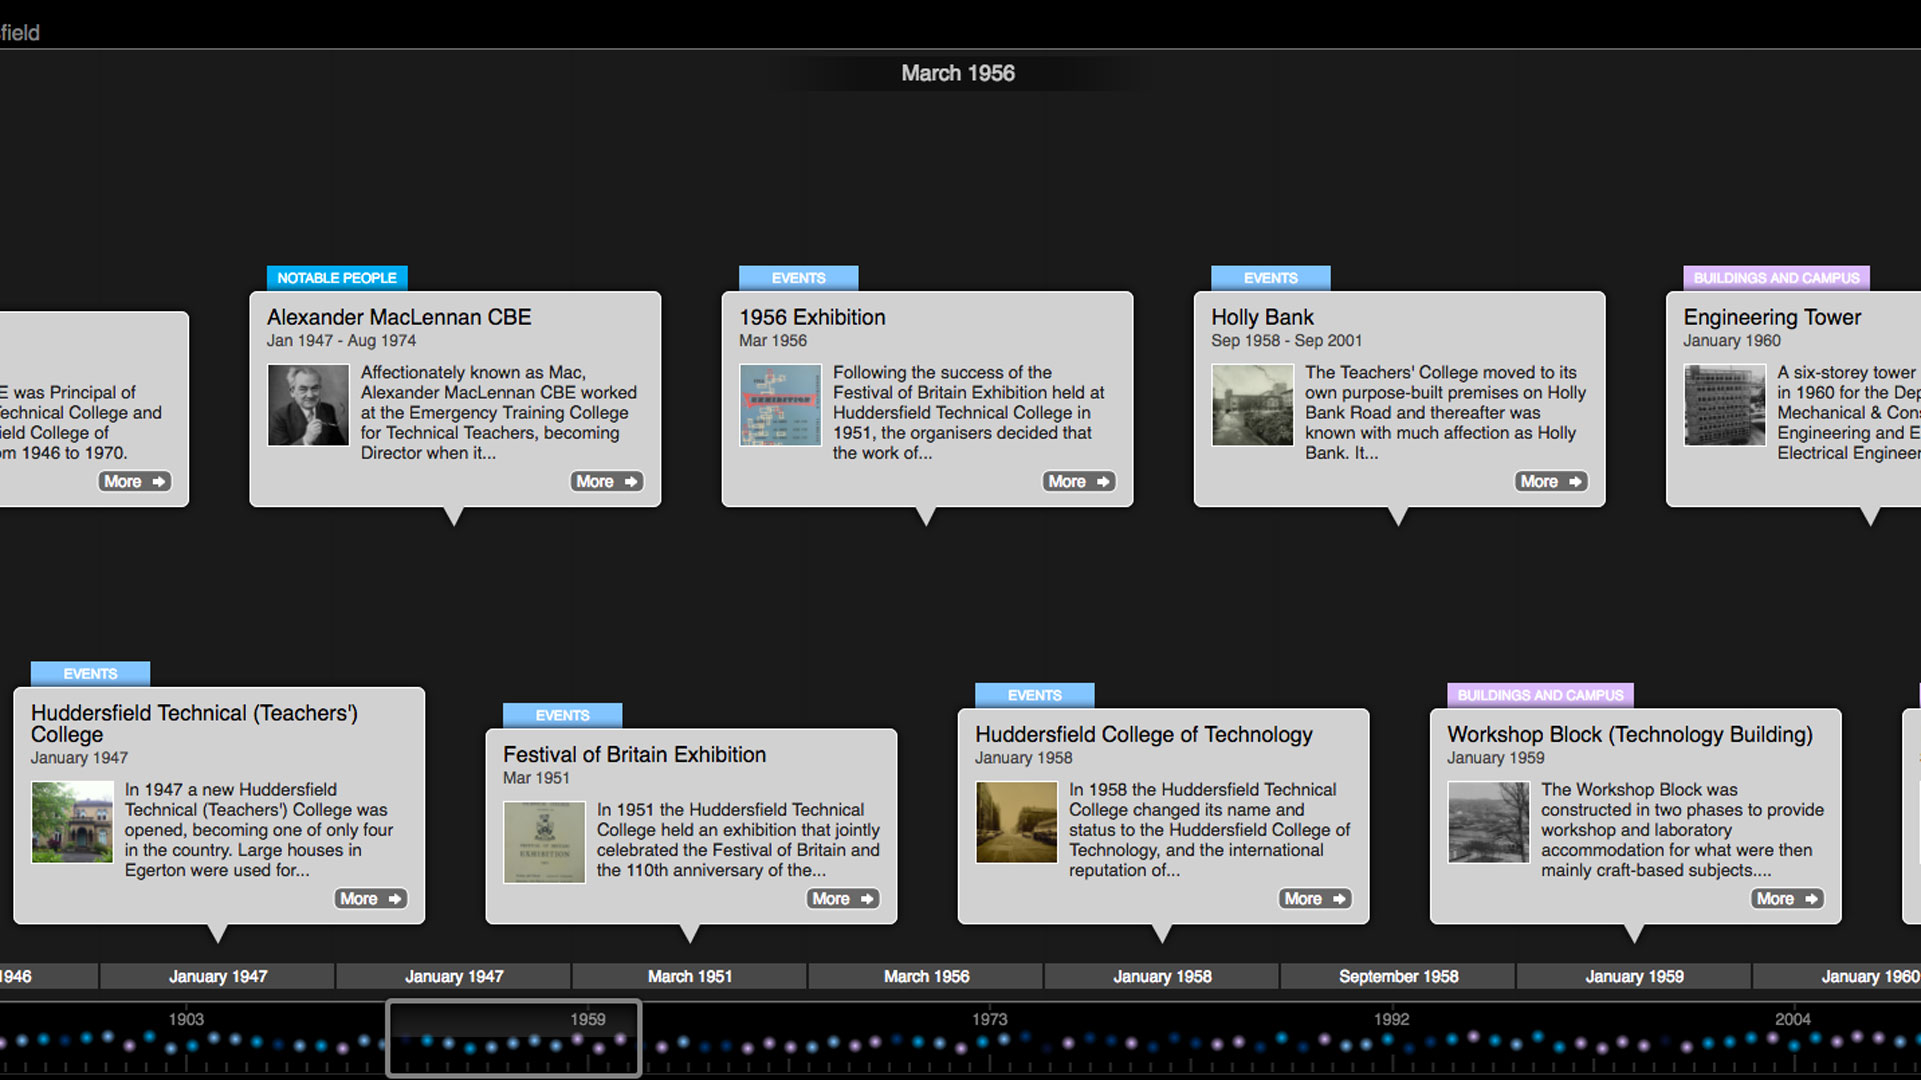Open More for 1956 Exhibition card
The width and height of the screenshot is (1921, 1080).
click(x=1078, y=482)
